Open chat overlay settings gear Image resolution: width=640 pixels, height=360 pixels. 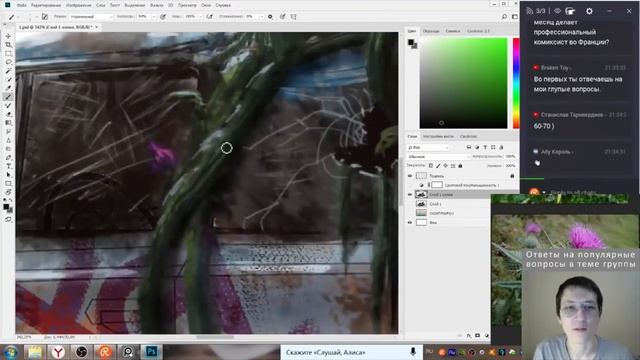click(589, 11)
